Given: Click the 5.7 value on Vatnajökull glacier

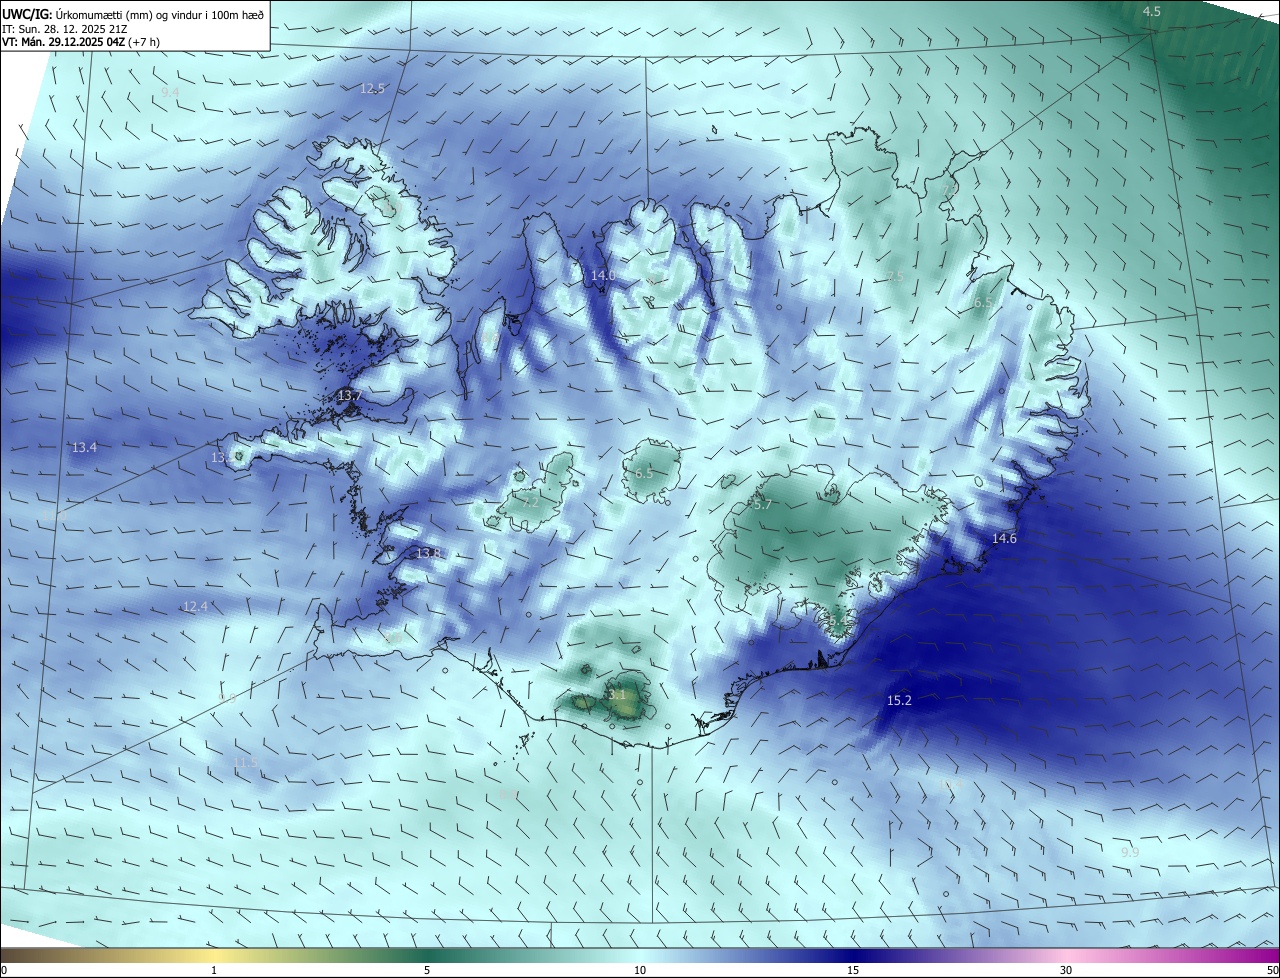Looking at the screenshot, I should point(763,505).
